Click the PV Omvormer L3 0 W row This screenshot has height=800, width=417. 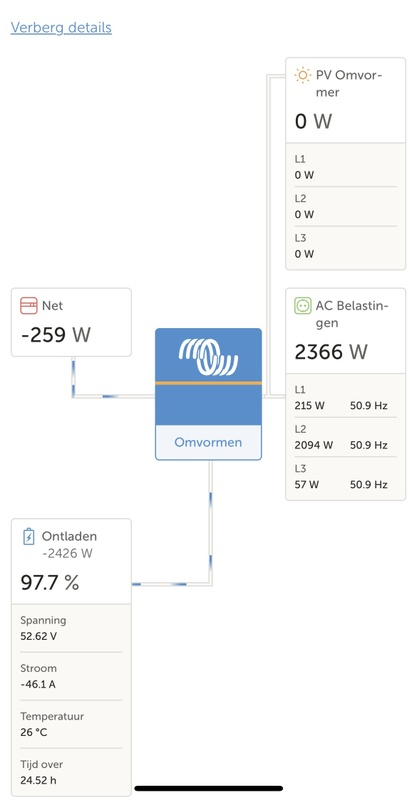tap(346, 246)
